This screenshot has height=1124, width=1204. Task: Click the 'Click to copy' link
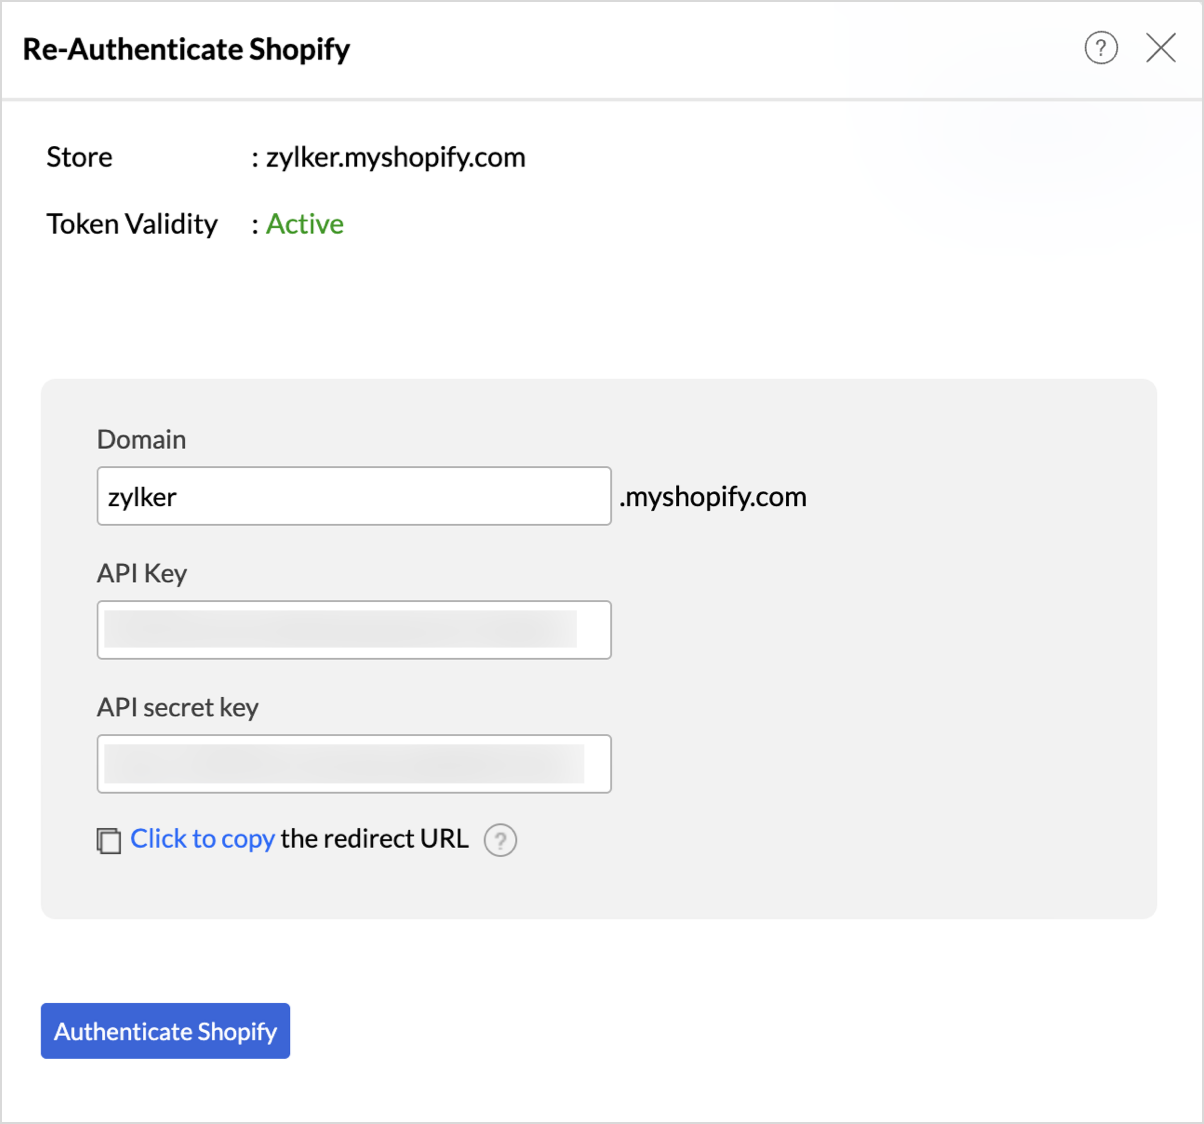pos(202,839)
